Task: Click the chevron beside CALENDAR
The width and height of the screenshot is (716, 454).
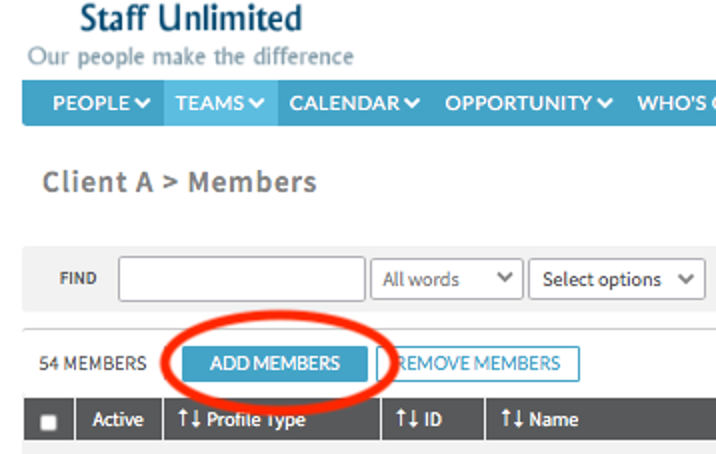Action: [412, 103]
